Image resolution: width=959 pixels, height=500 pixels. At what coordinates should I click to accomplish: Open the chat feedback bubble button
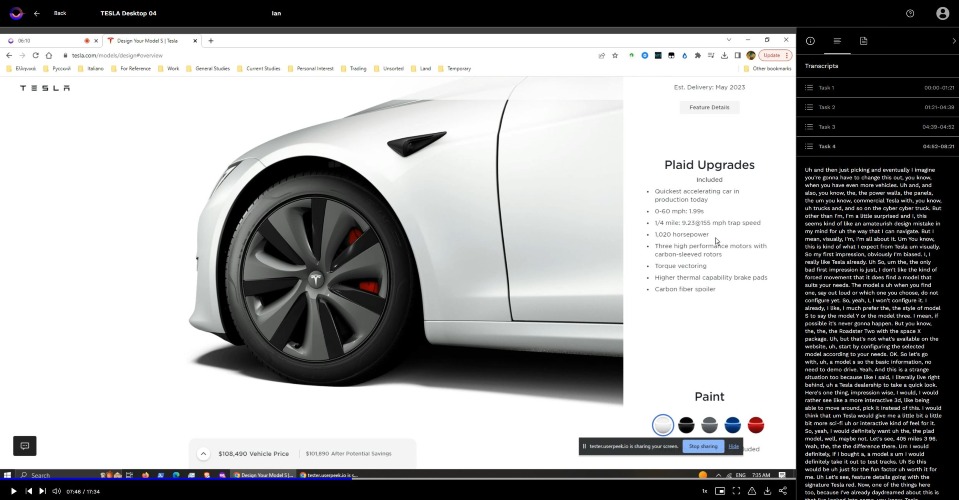(25, 446)
